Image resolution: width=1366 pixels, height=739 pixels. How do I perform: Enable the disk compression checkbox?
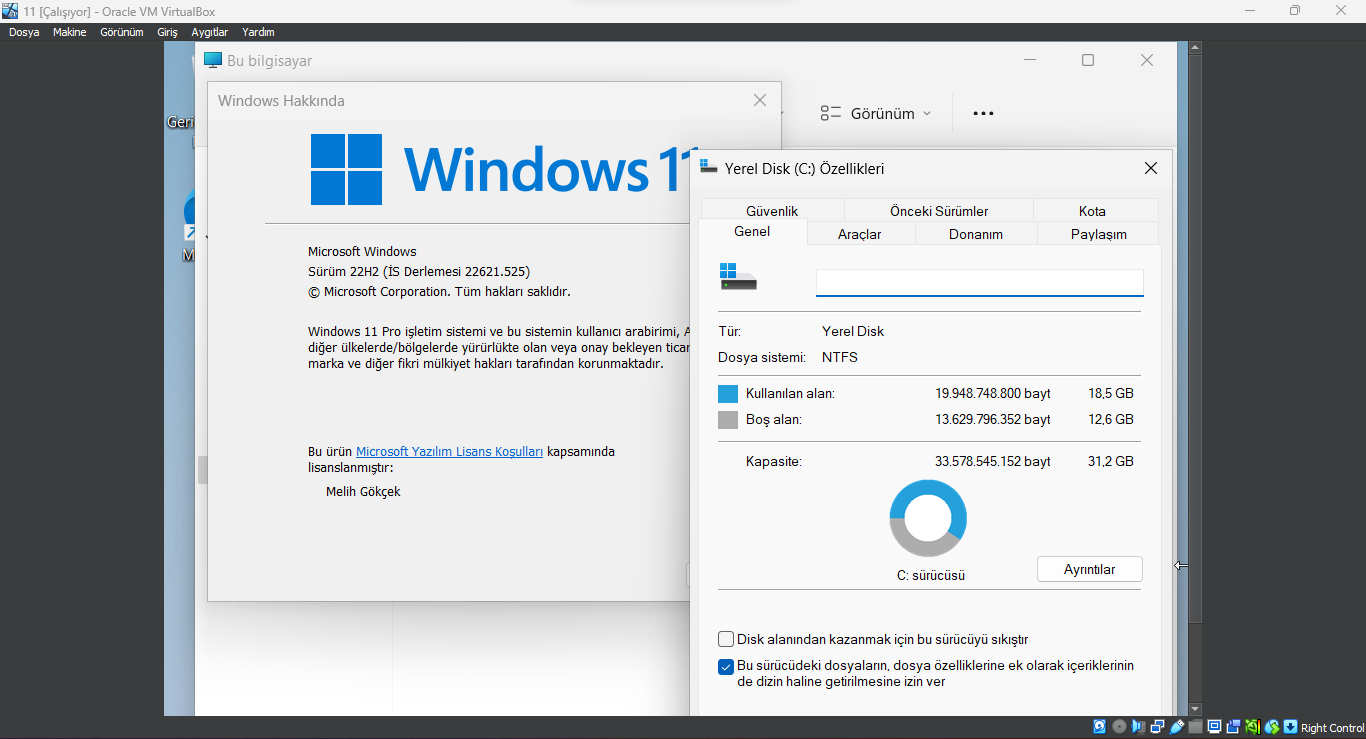click(x=726, y=639)
